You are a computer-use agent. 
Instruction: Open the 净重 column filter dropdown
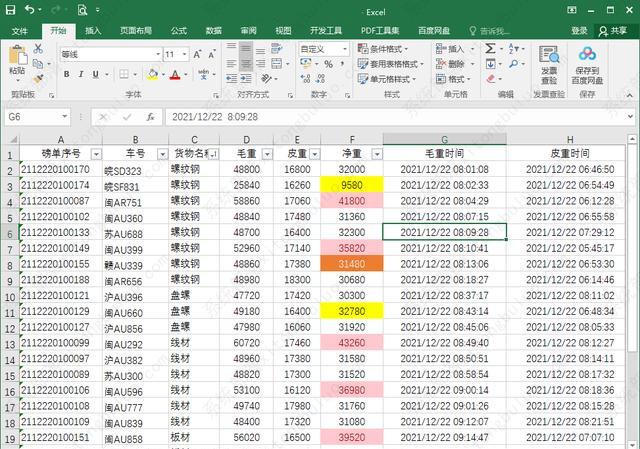pyautogui.click(x=376, y=154)
